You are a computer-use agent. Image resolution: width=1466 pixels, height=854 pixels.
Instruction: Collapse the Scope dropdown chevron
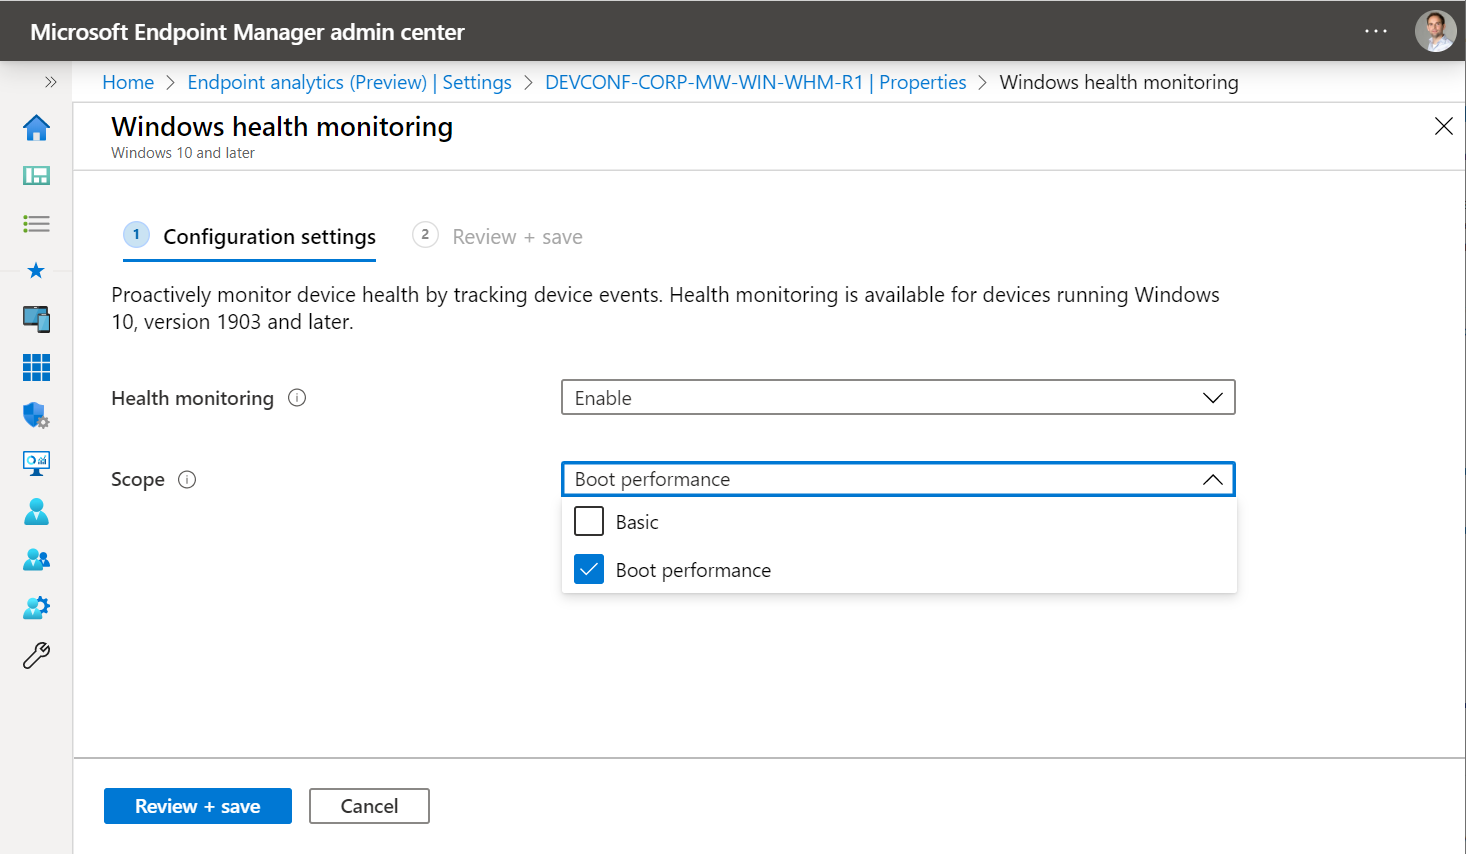1213,479
